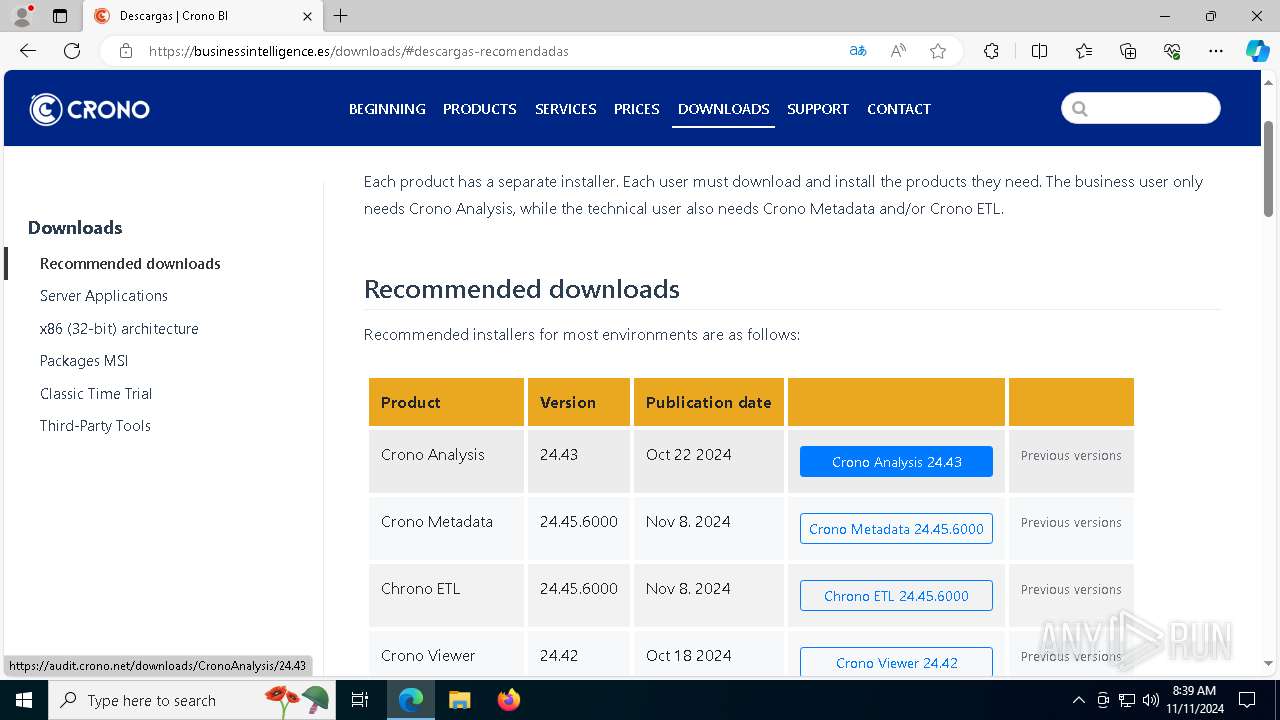Open Microsoft Edge from taskbar
This screenshot has height=720, width=1280.
[411, 700]
